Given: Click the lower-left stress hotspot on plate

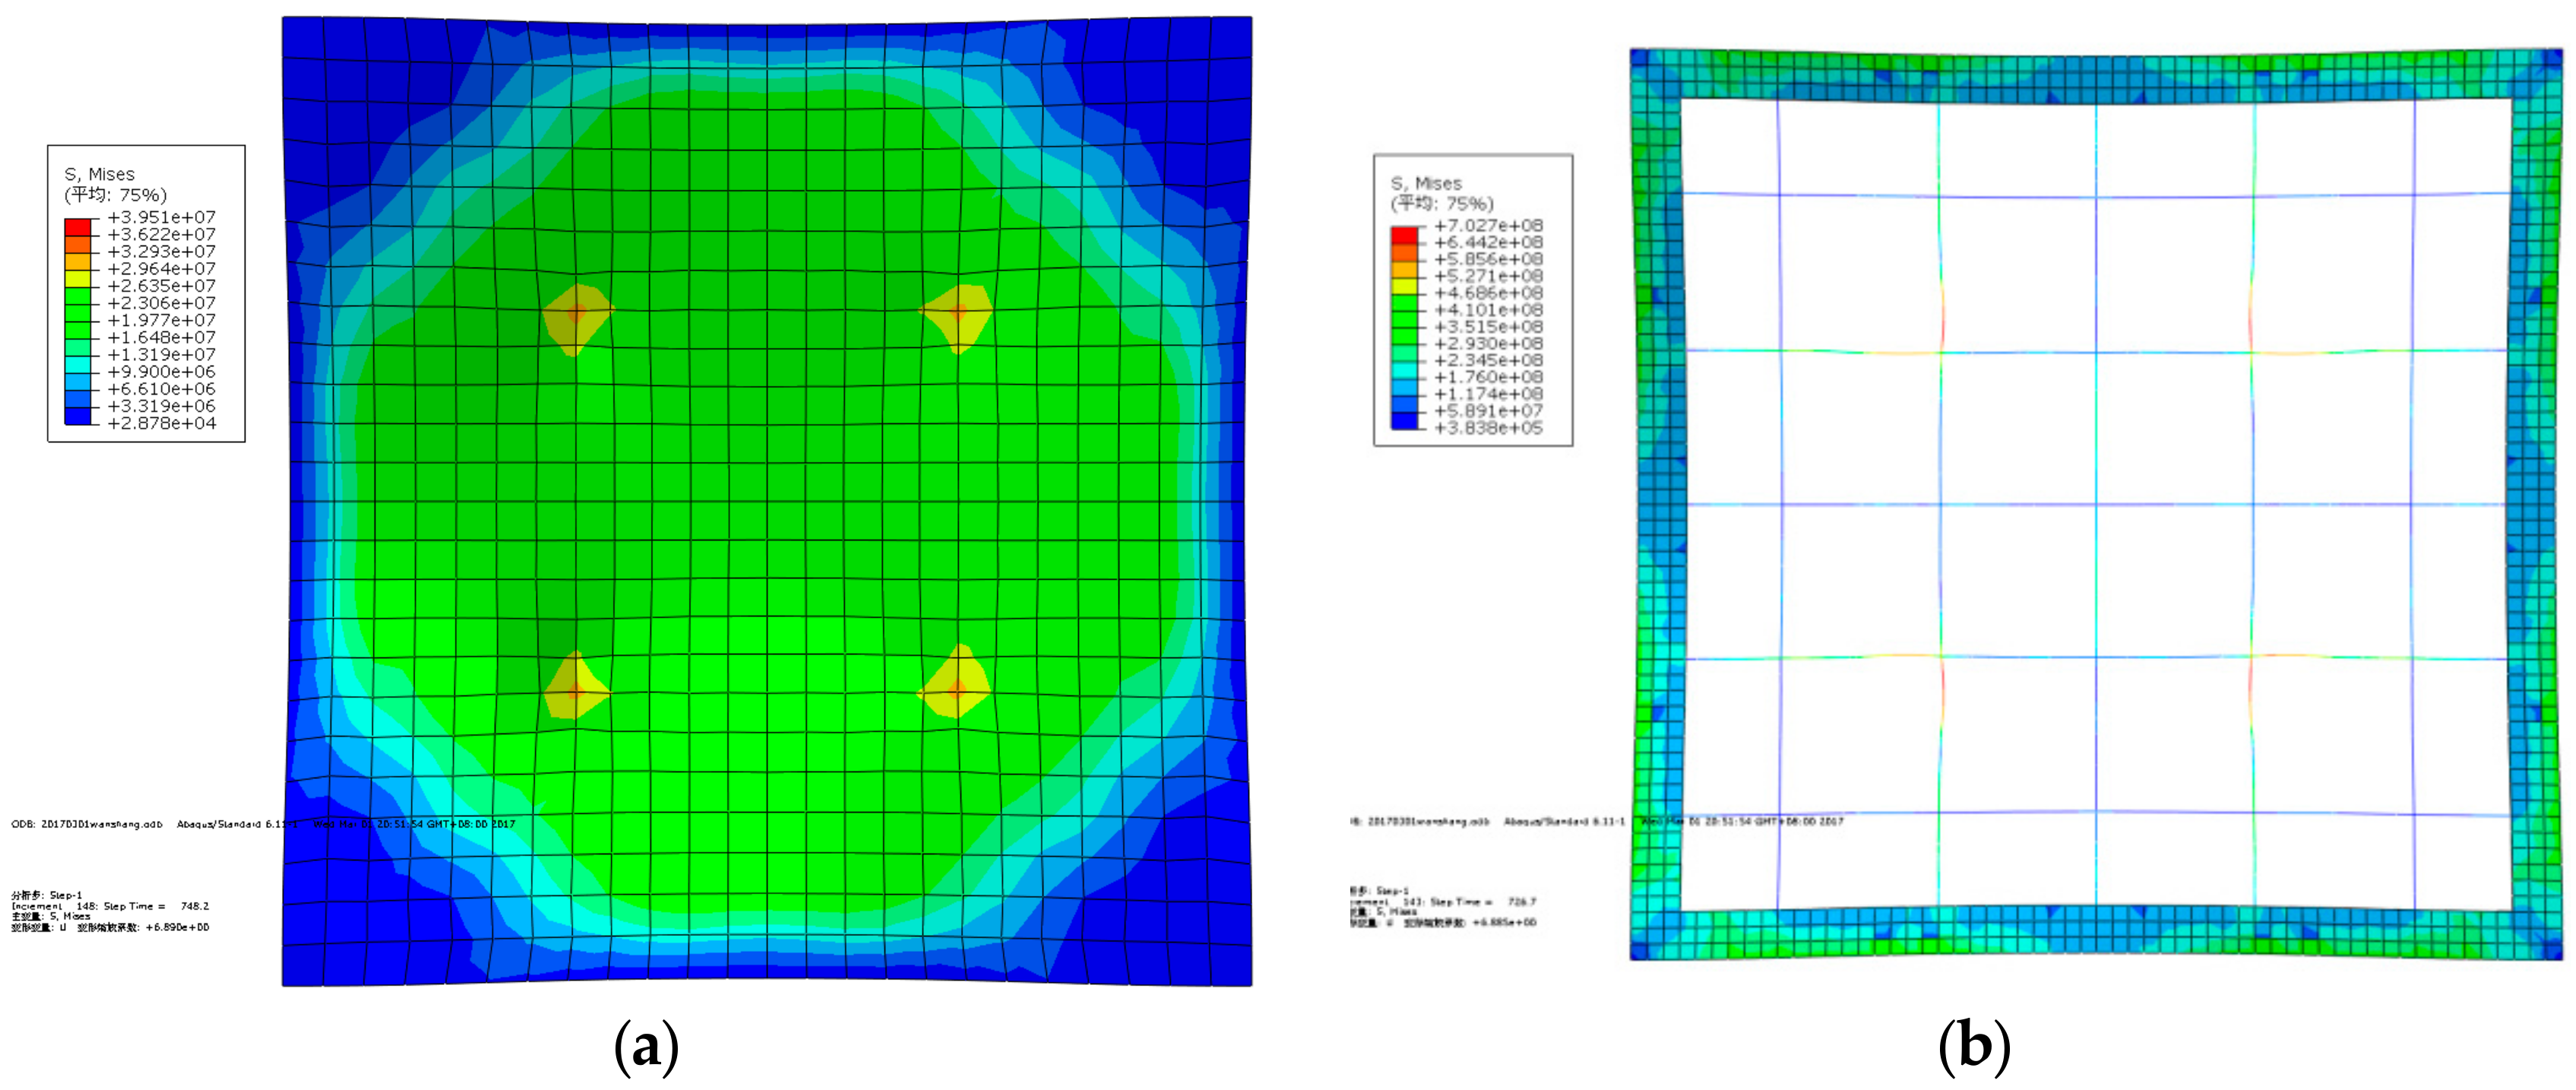Looking at the screenshot, I should [x=576, y=690].
